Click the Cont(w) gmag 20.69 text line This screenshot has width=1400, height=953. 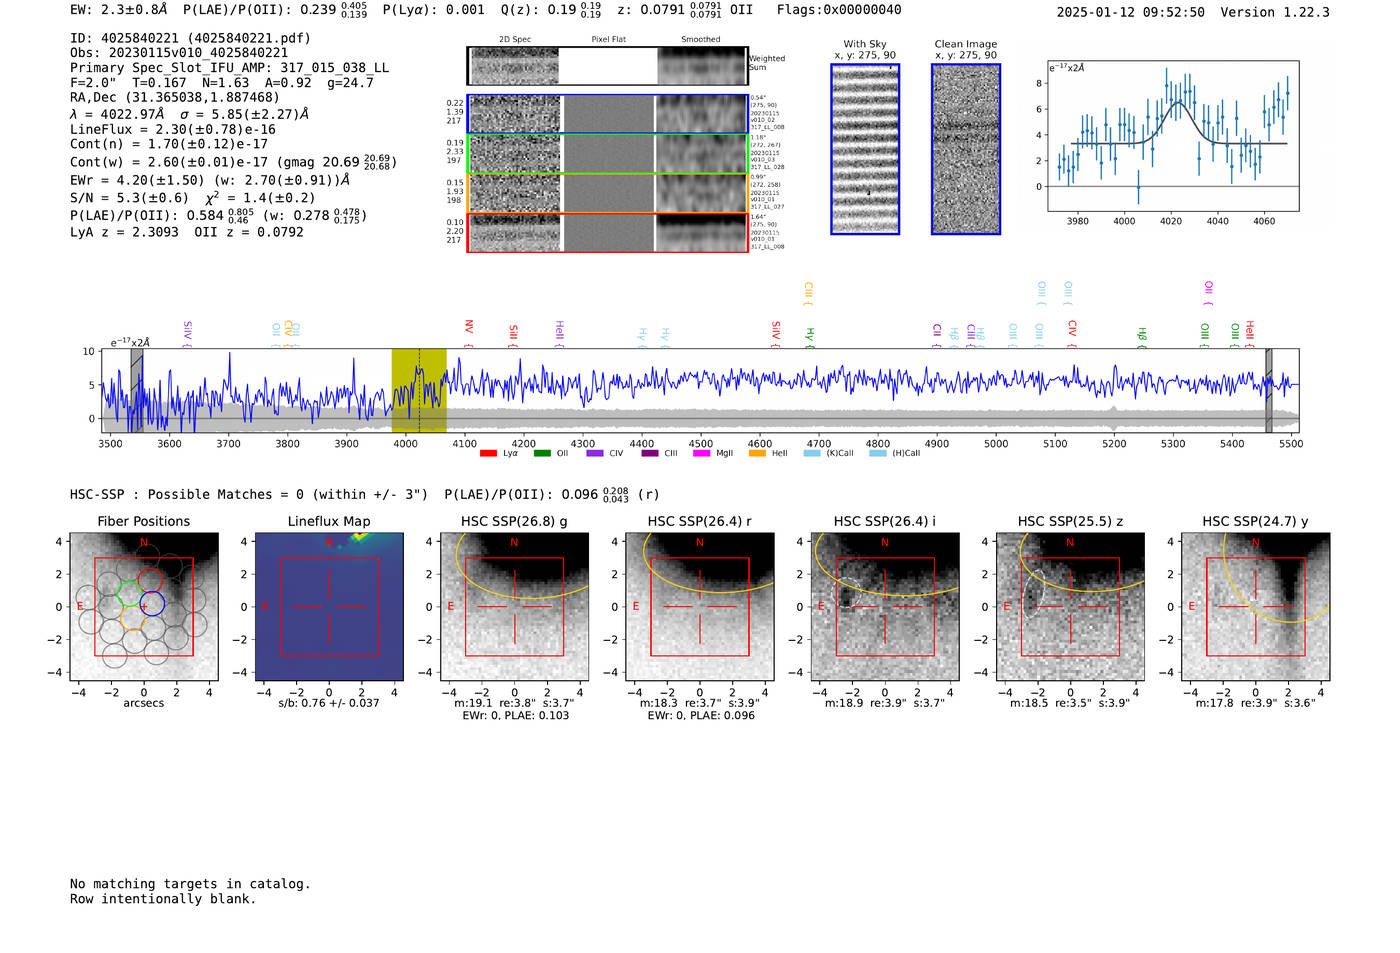(x=233, y=161)
